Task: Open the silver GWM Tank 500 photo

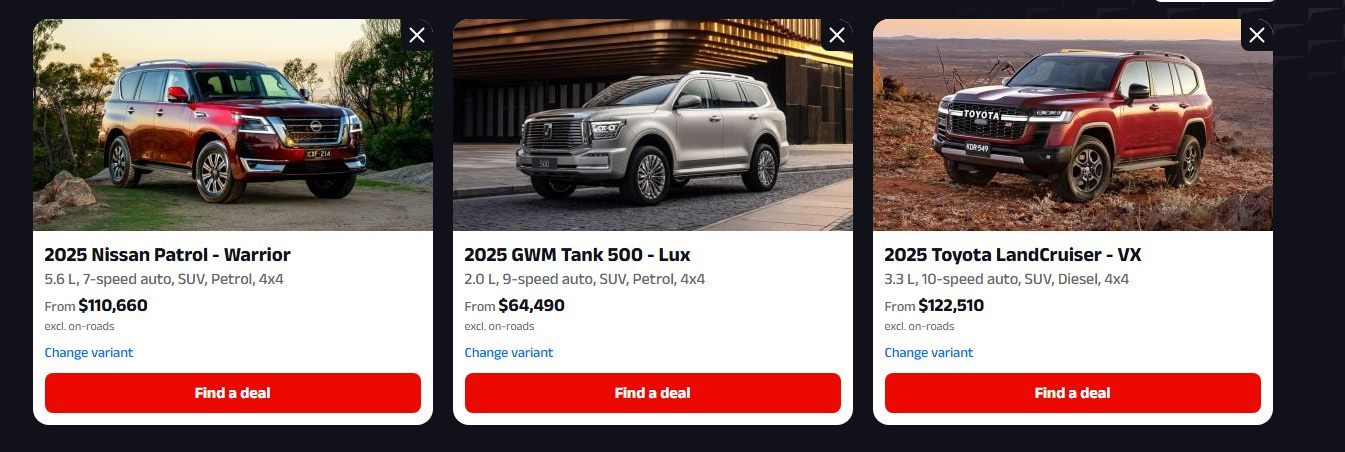Action: click(x=653, y=125)
